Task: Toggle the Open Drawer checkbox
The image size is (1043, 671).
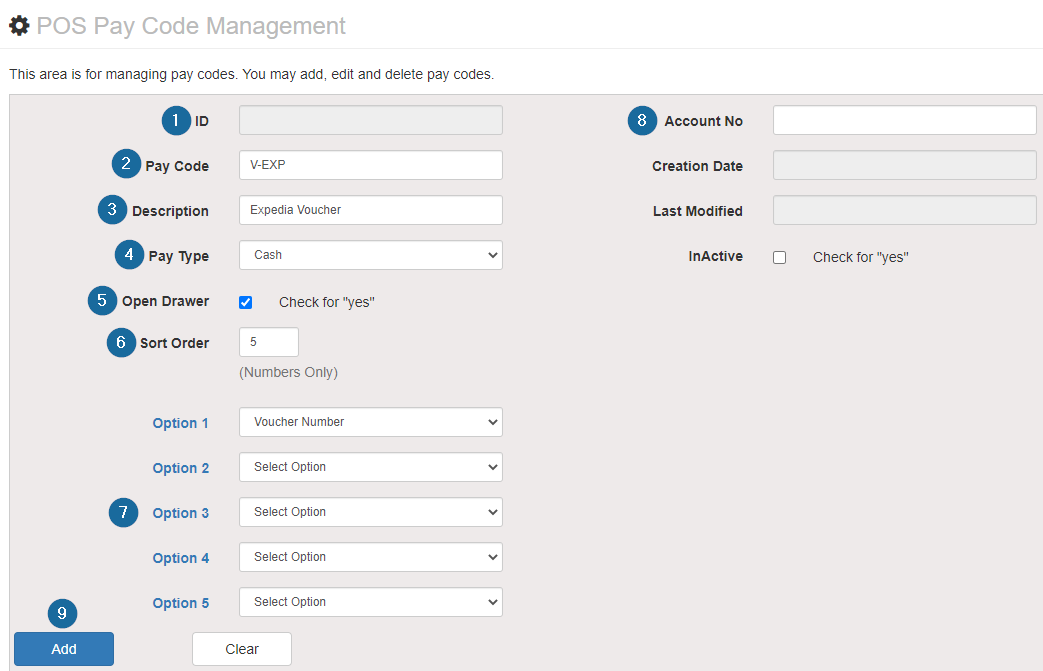Action: coord(245,303)
